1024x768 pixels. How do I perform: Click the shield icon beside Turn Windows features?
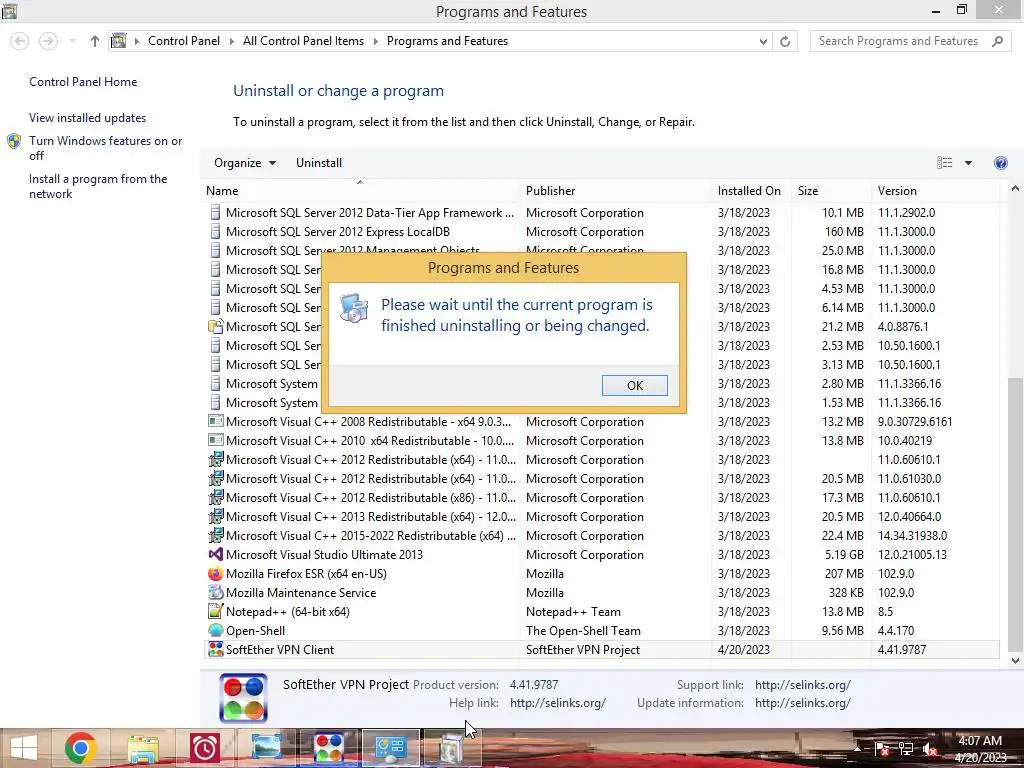coord(14,141)
